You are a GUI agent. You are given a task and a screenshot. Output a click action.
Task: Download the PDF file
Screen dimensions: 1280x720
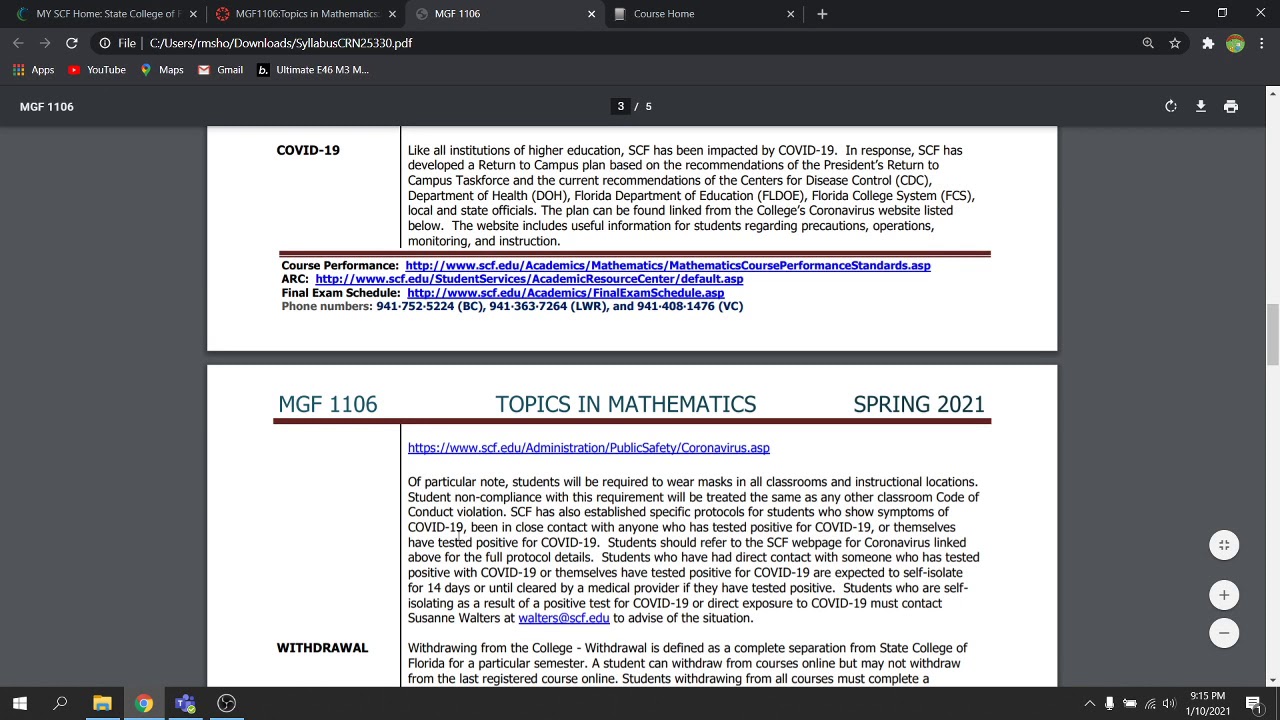1201,106
